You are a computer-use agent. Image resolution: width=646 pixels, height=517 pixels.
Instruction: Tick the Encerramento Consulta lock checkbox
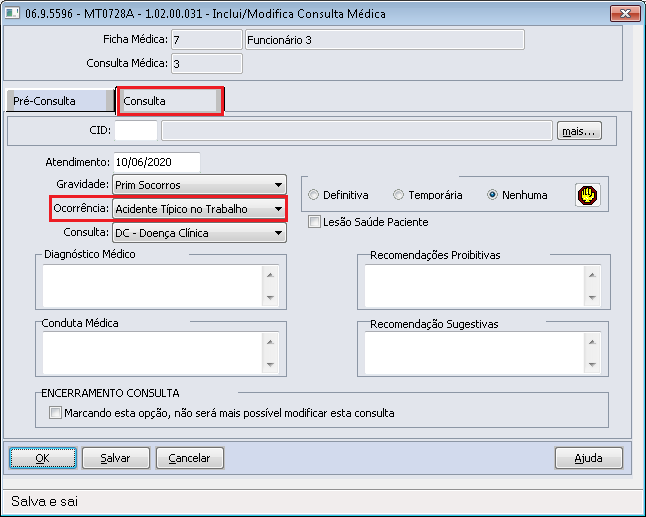55,413
